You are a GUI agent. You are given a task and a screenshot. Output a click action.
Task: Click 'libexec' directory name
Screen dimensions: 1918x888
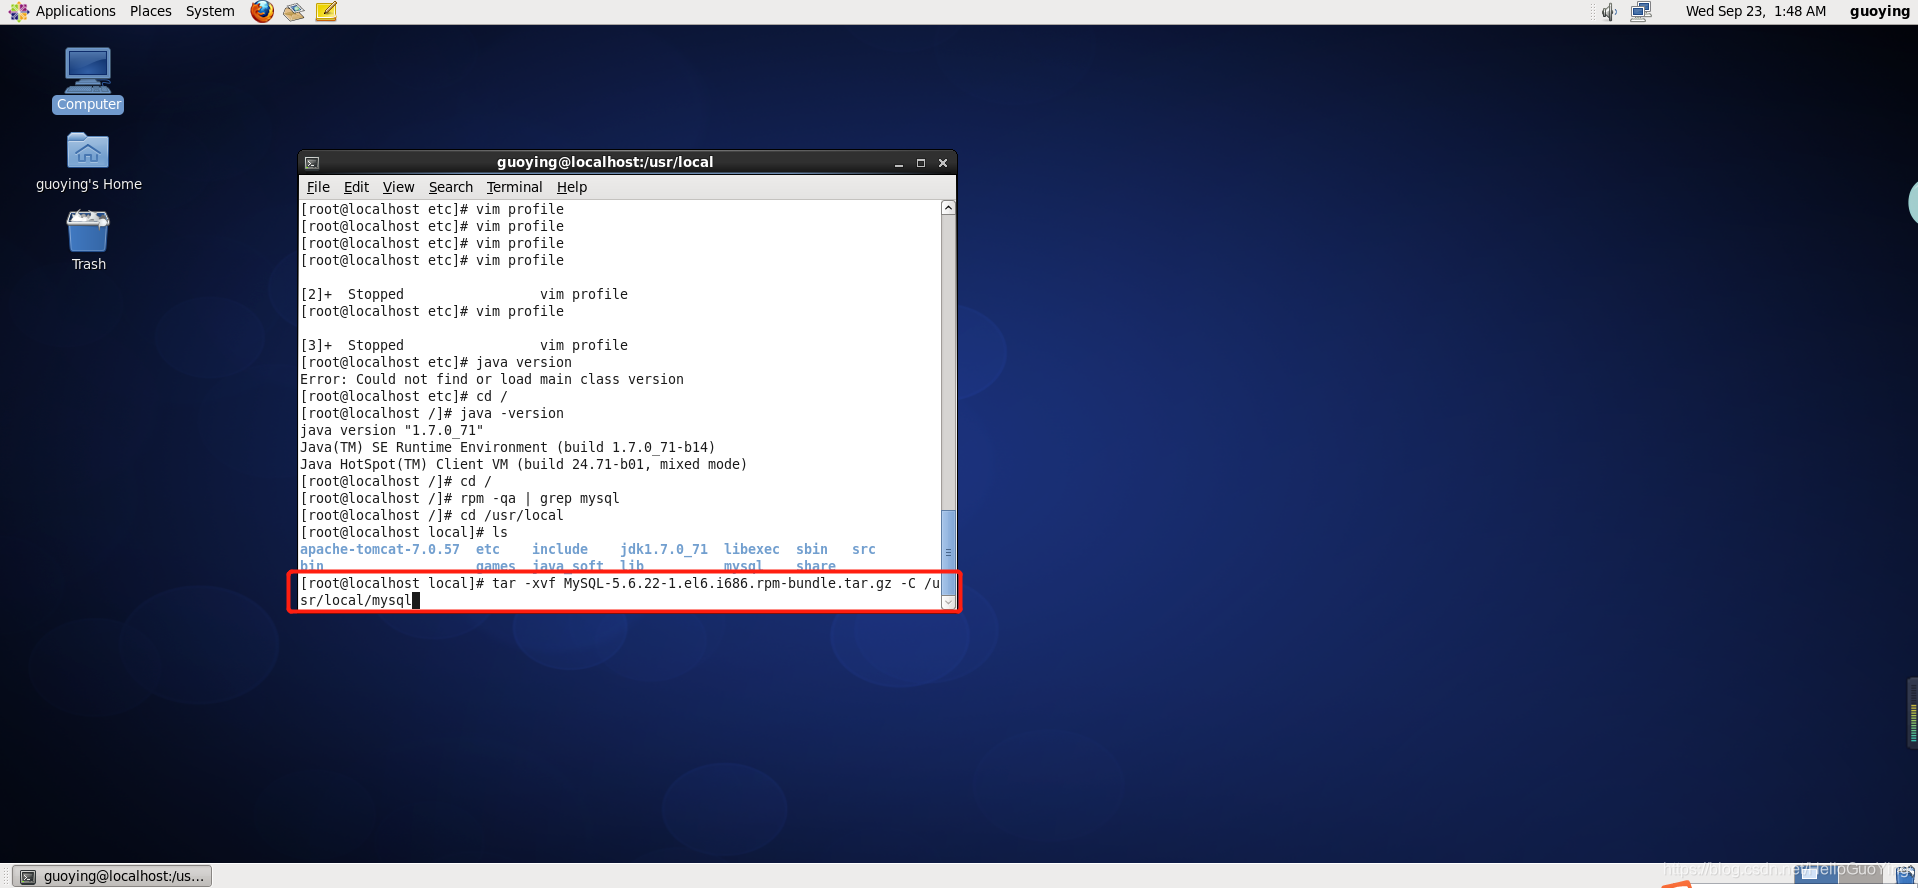(x=752, y=549)
